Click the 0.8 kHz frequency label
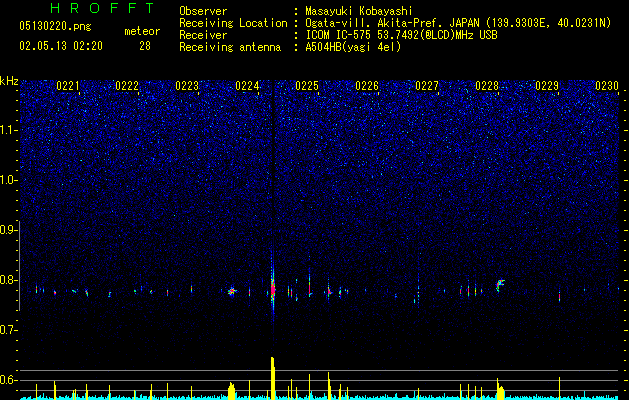The image size is (629, 400). pos(9,280)
